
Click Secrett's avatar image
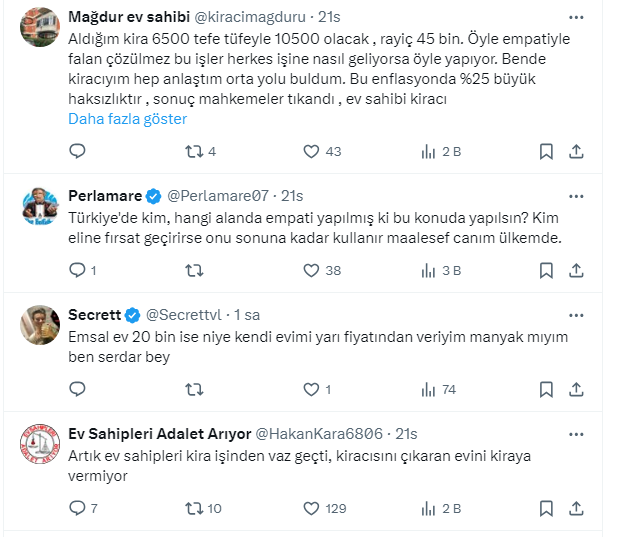pos(39,325)
